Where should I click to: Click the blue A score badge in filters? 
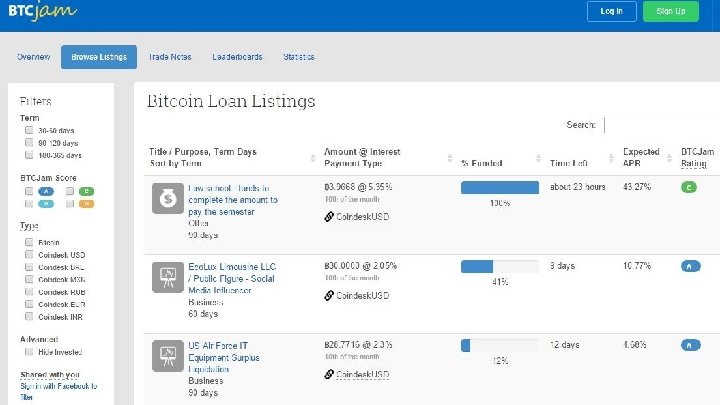(x=46, y=191)
